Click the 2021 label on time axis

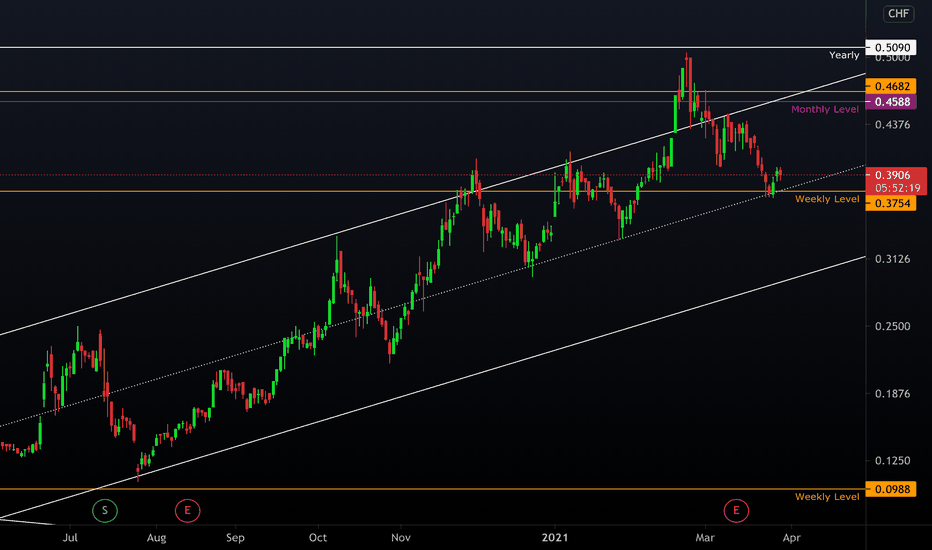click(555, 538)
